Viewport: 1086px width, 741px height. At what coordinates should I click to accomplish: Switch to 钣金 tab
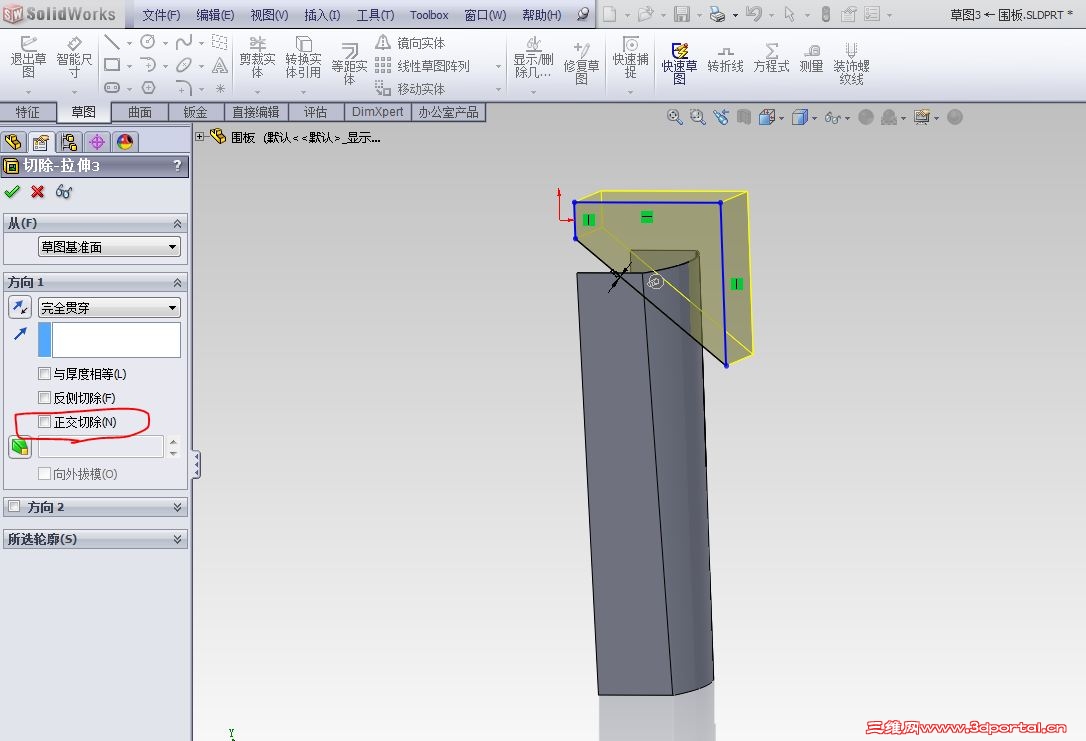click(x=195, y=112)
